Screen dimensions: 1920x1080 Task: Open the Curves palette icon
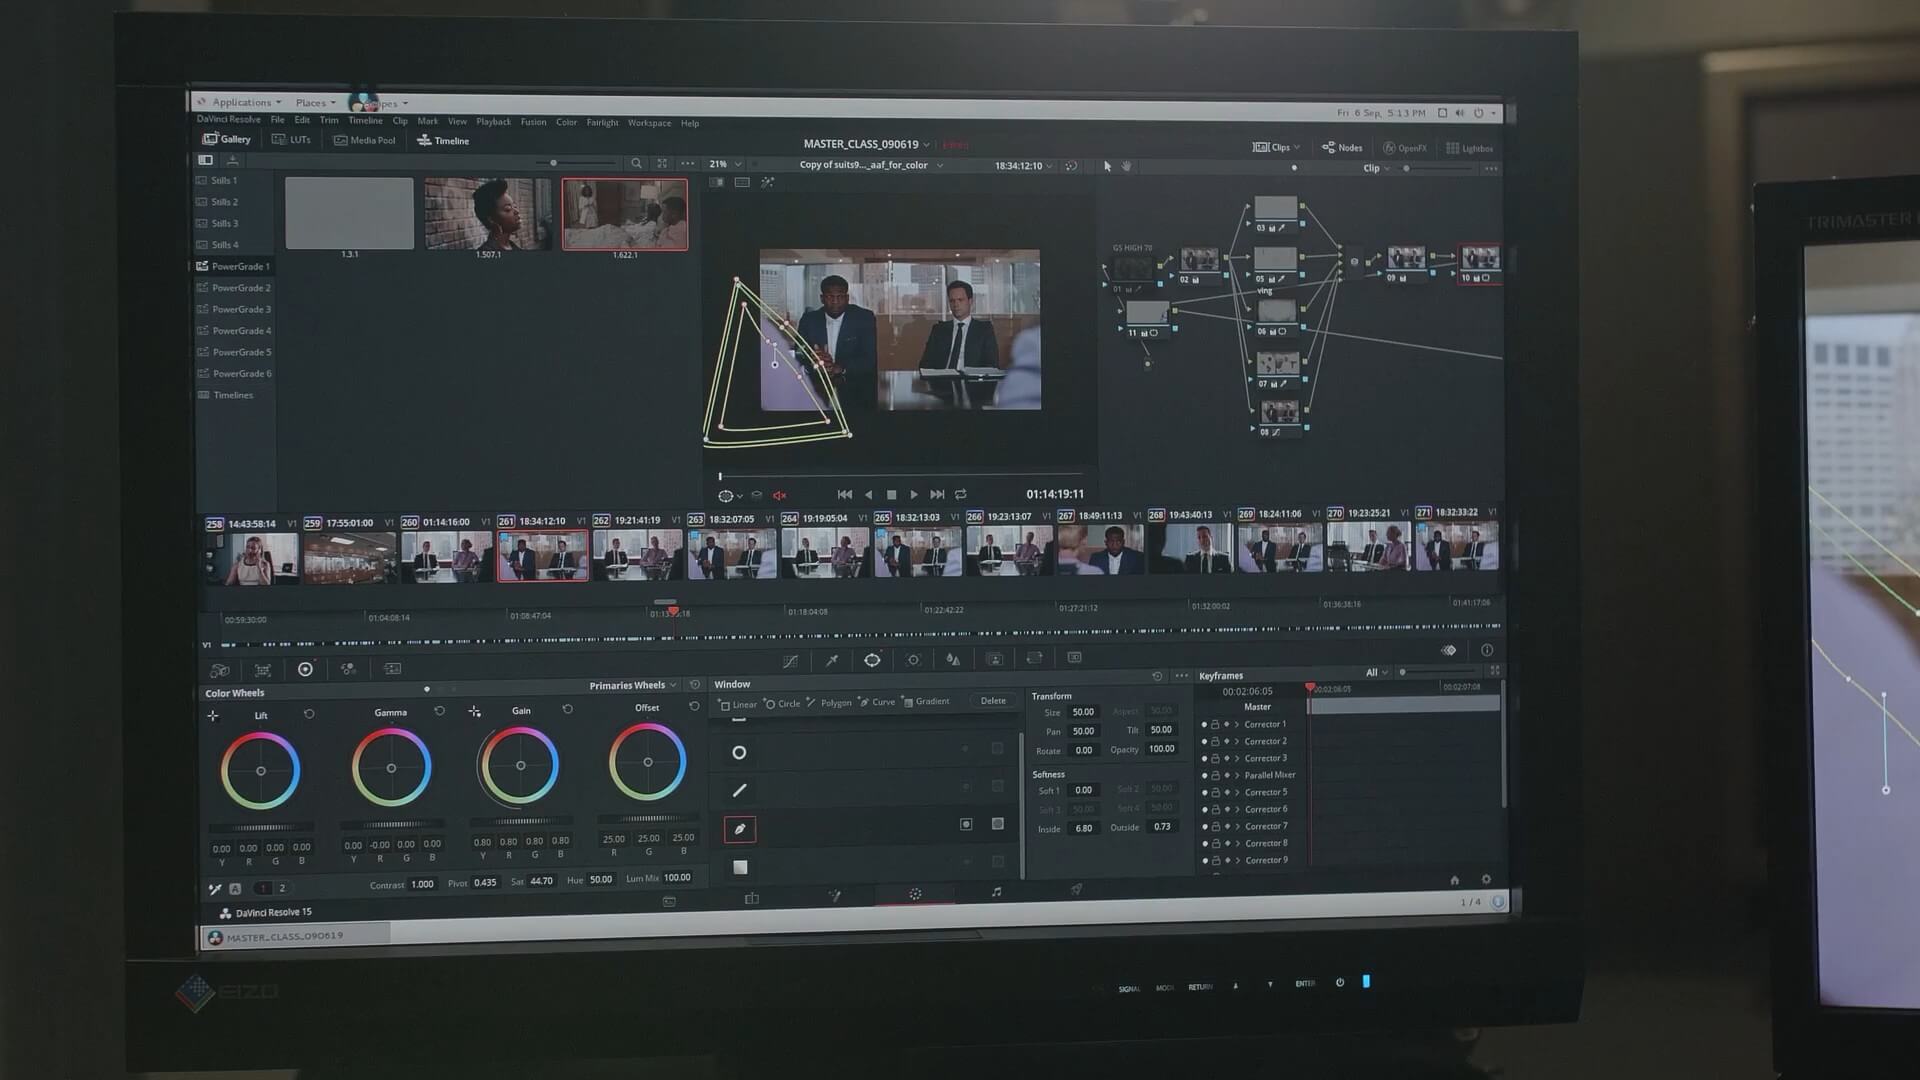790,660
